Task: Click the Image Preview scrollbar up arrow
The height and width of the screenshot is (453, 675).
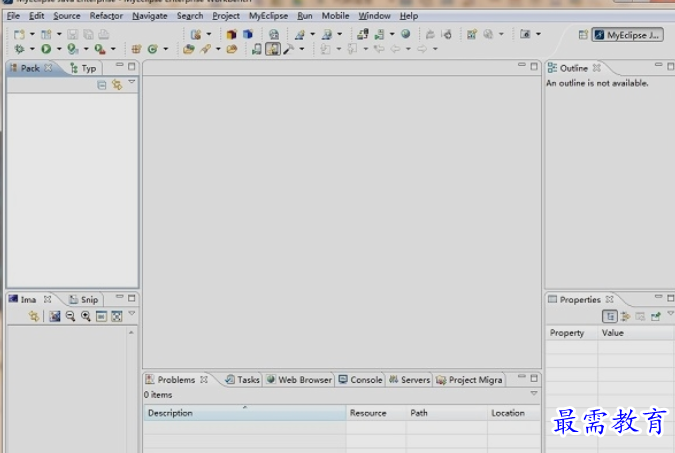Action: 131,332
